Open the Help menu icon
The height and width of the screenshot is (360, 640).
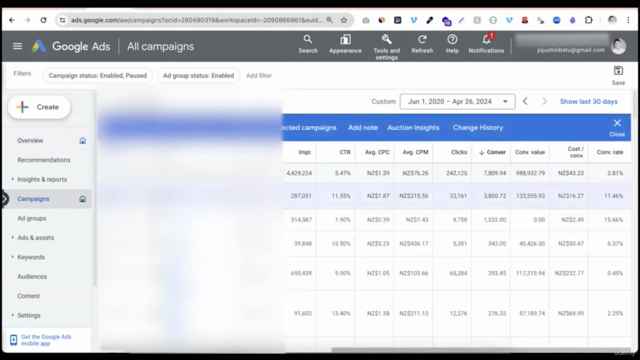tap(452, 44)
